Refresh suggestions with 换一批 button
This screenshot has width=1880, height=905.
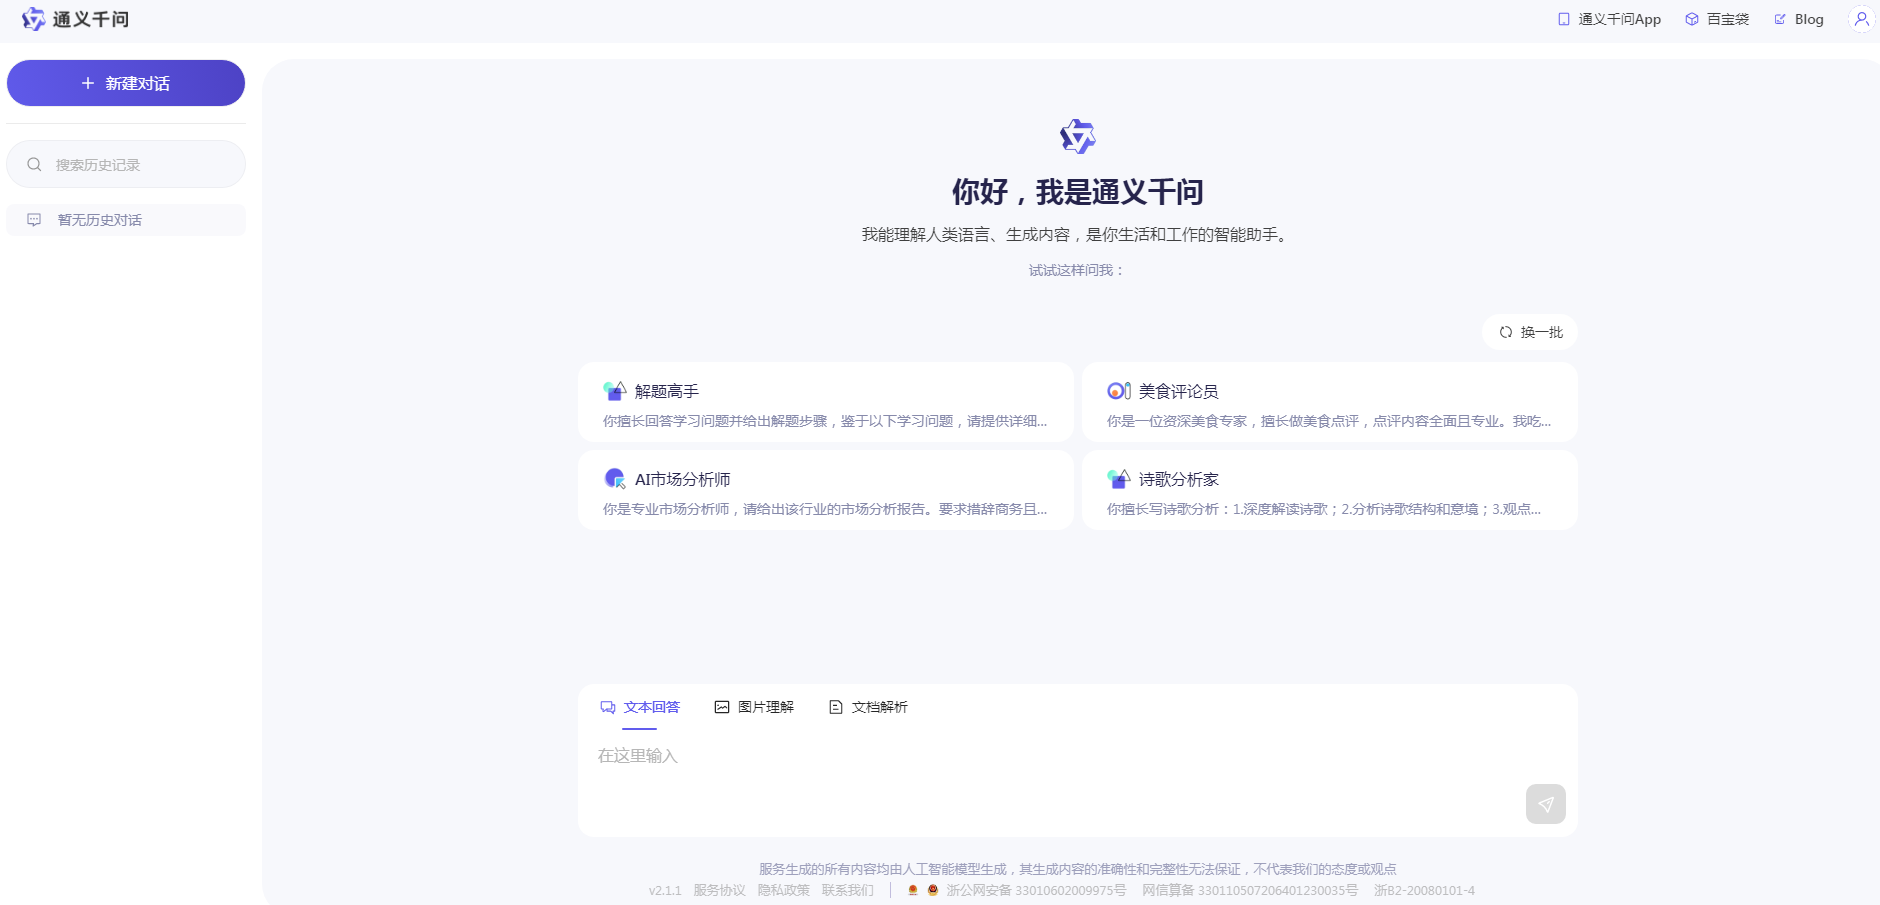(1530, 332)
